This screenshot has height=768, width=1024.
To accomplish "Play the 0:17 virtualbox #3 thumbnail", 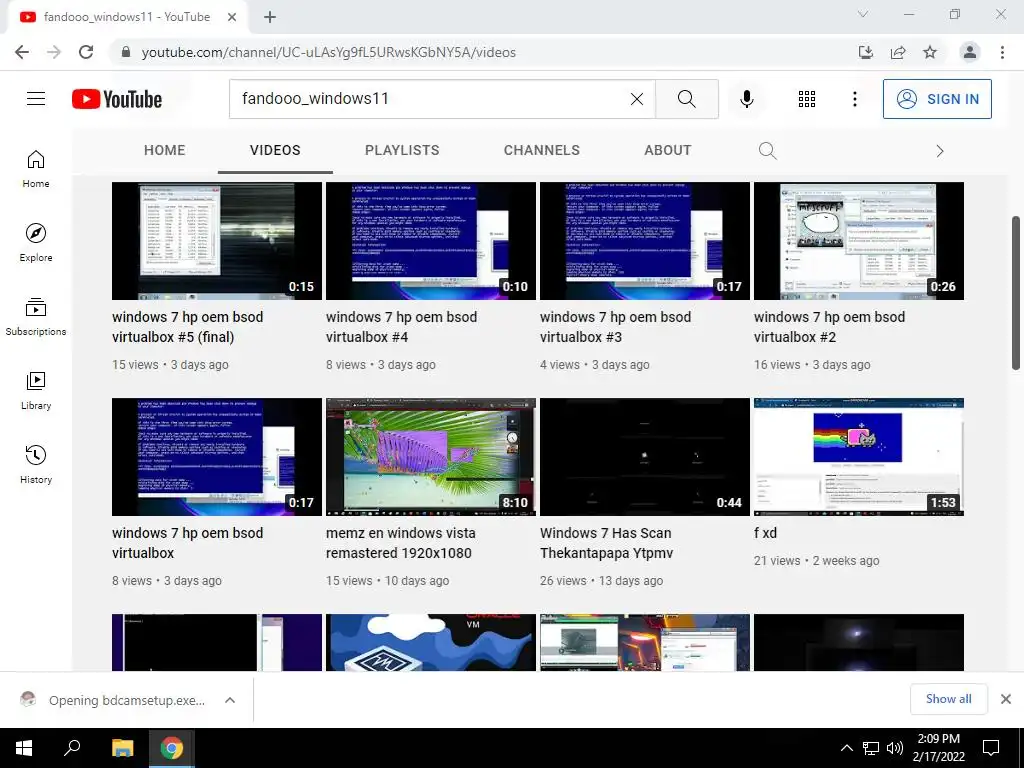I will point(645,241).
